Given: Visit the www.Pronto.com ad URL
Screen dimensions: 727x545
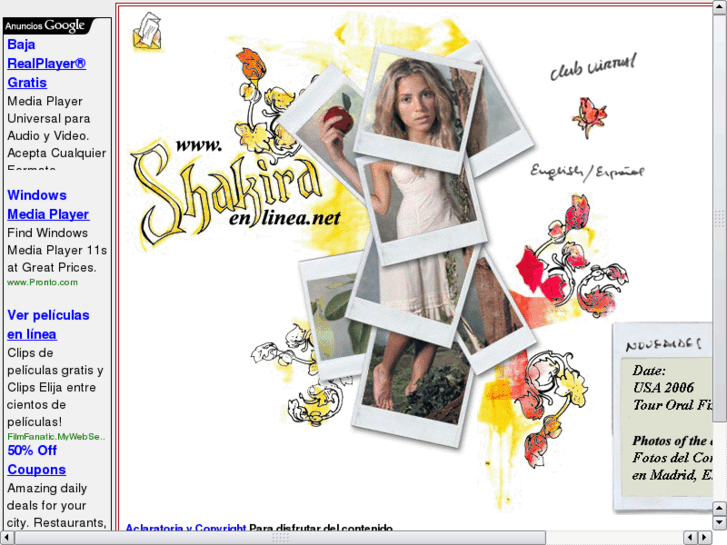Looking at the screenshot, I should 42,282.
